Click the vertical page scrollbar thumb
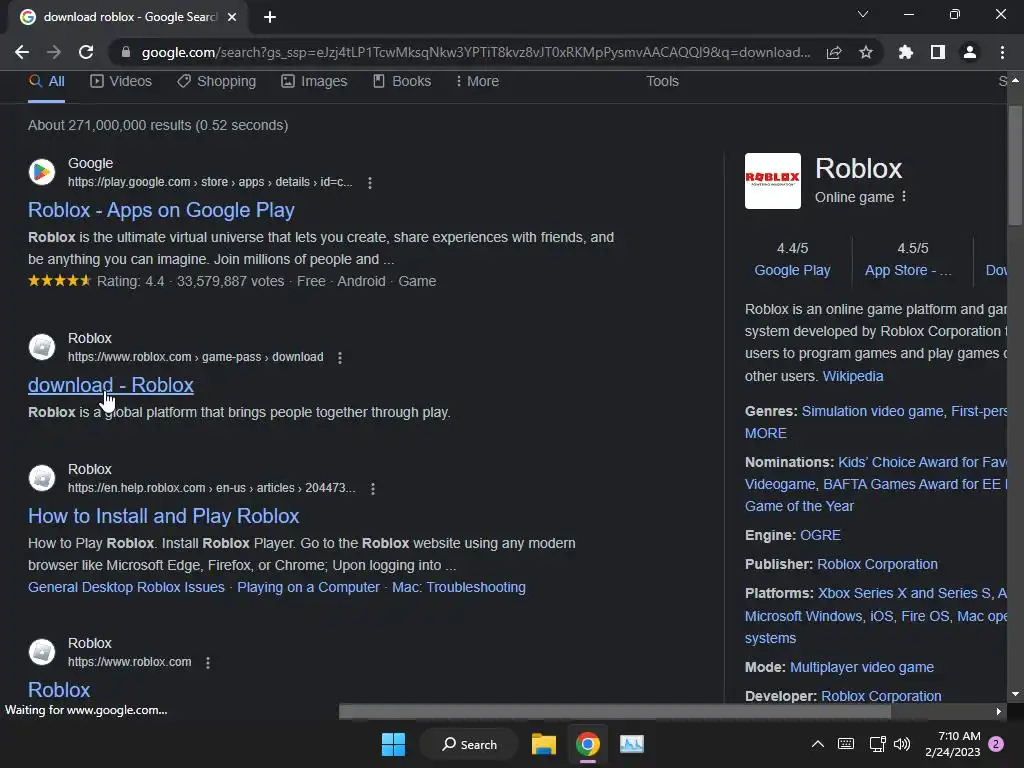The height and width of the screenshot is (768, 1024). pos(1015,165)
